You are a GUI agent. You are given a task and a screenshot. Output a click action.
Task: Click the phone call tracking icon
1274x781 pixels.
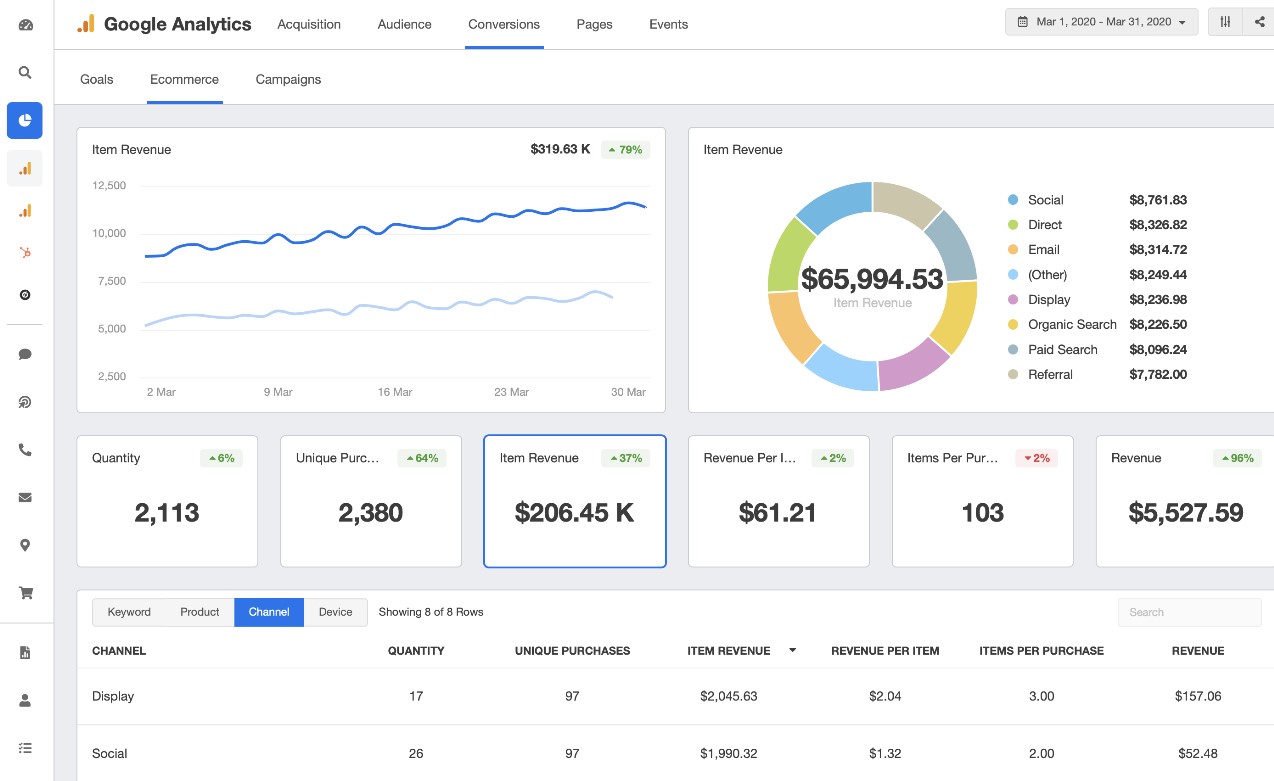click(x=25, y=450)
